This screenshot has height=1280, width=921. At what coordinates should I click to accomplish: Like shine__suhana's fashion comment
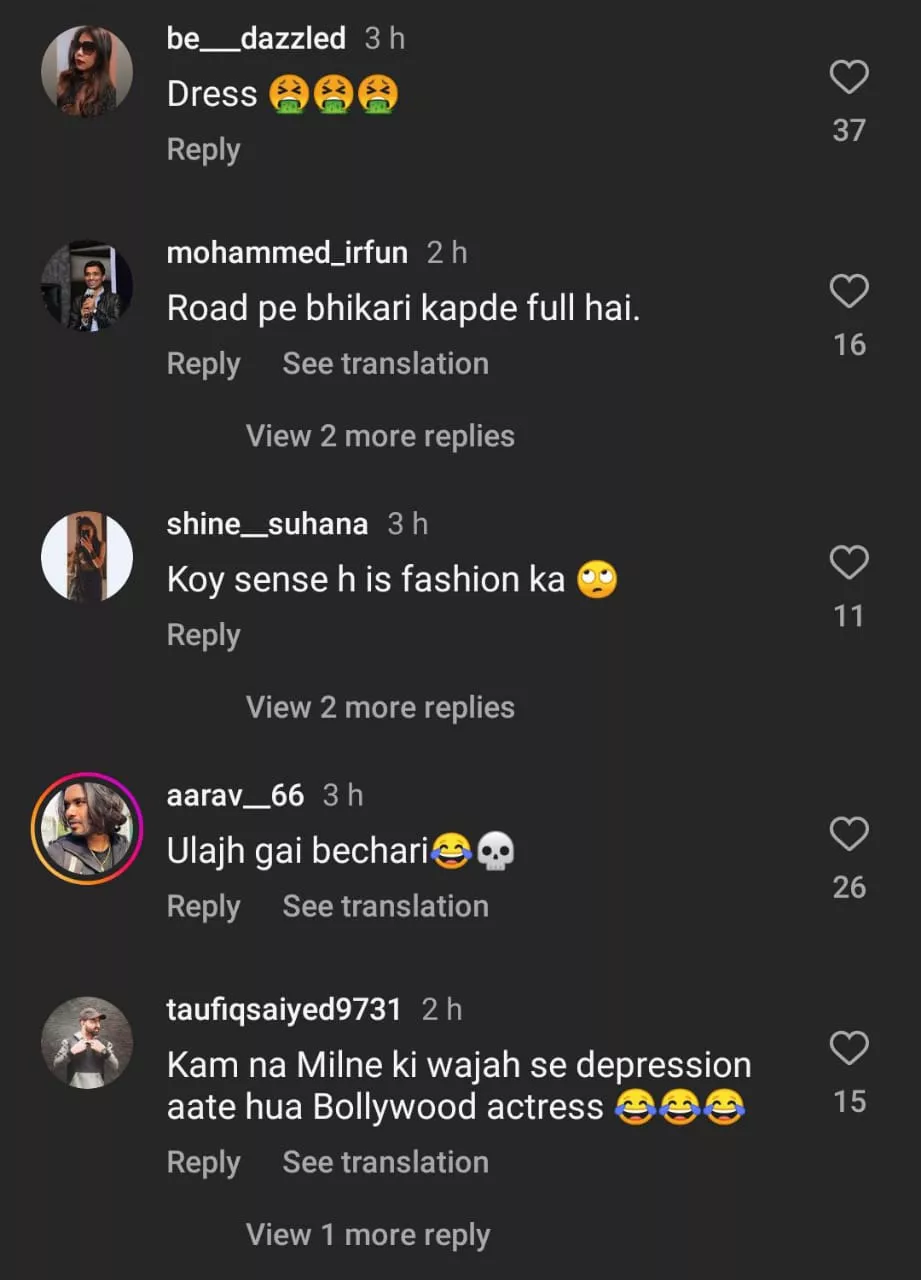pyautogui.click(x=849, y=563)
